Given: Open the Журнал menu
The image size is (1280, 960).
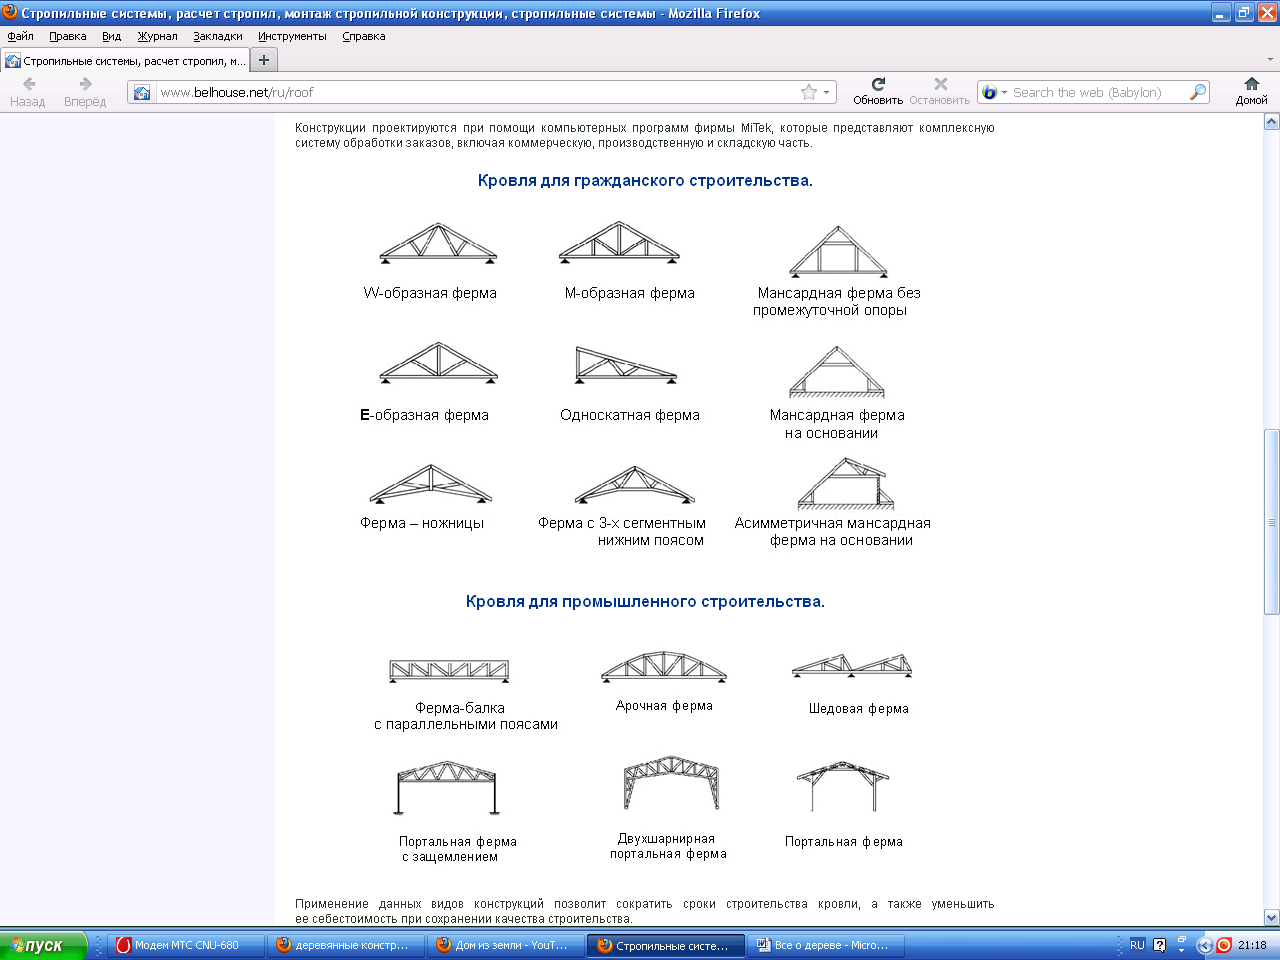Looking at the screenshot, I should [157, 36].
